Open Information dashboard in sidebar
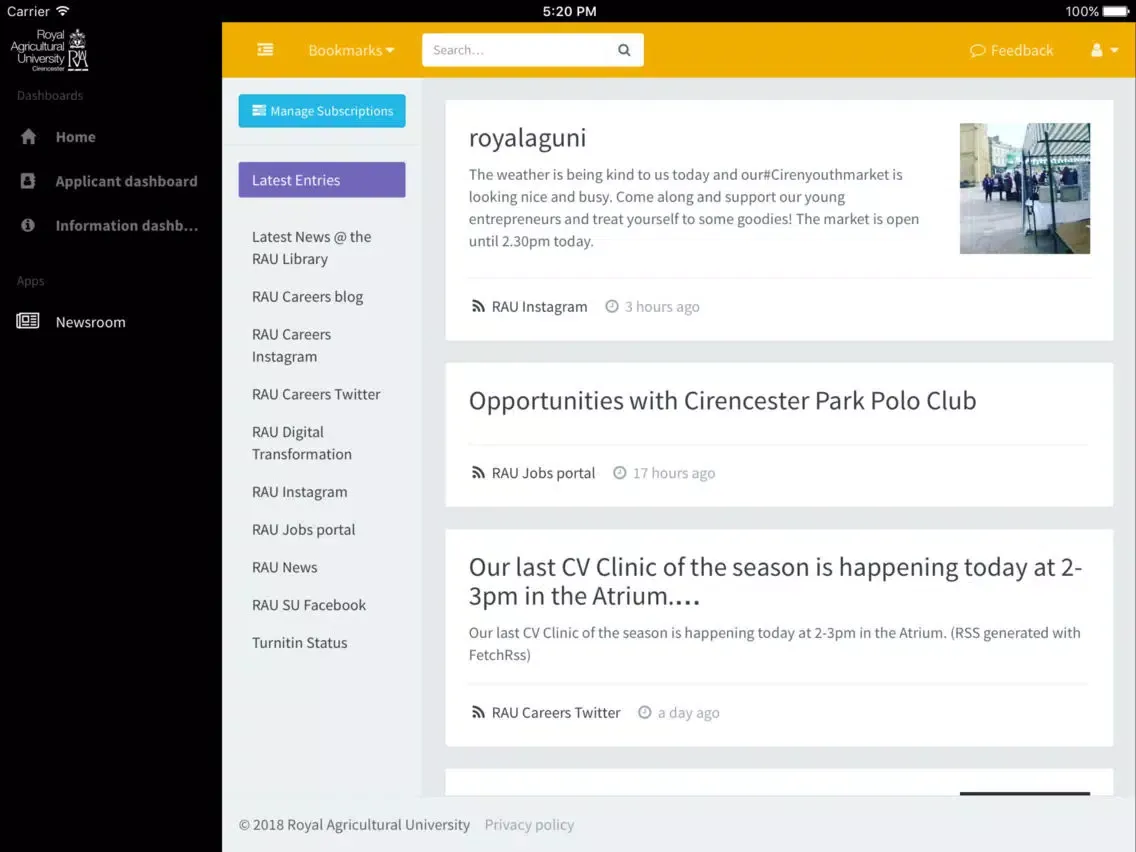The height and width of the screenshot is (852, 1136). 127,225
